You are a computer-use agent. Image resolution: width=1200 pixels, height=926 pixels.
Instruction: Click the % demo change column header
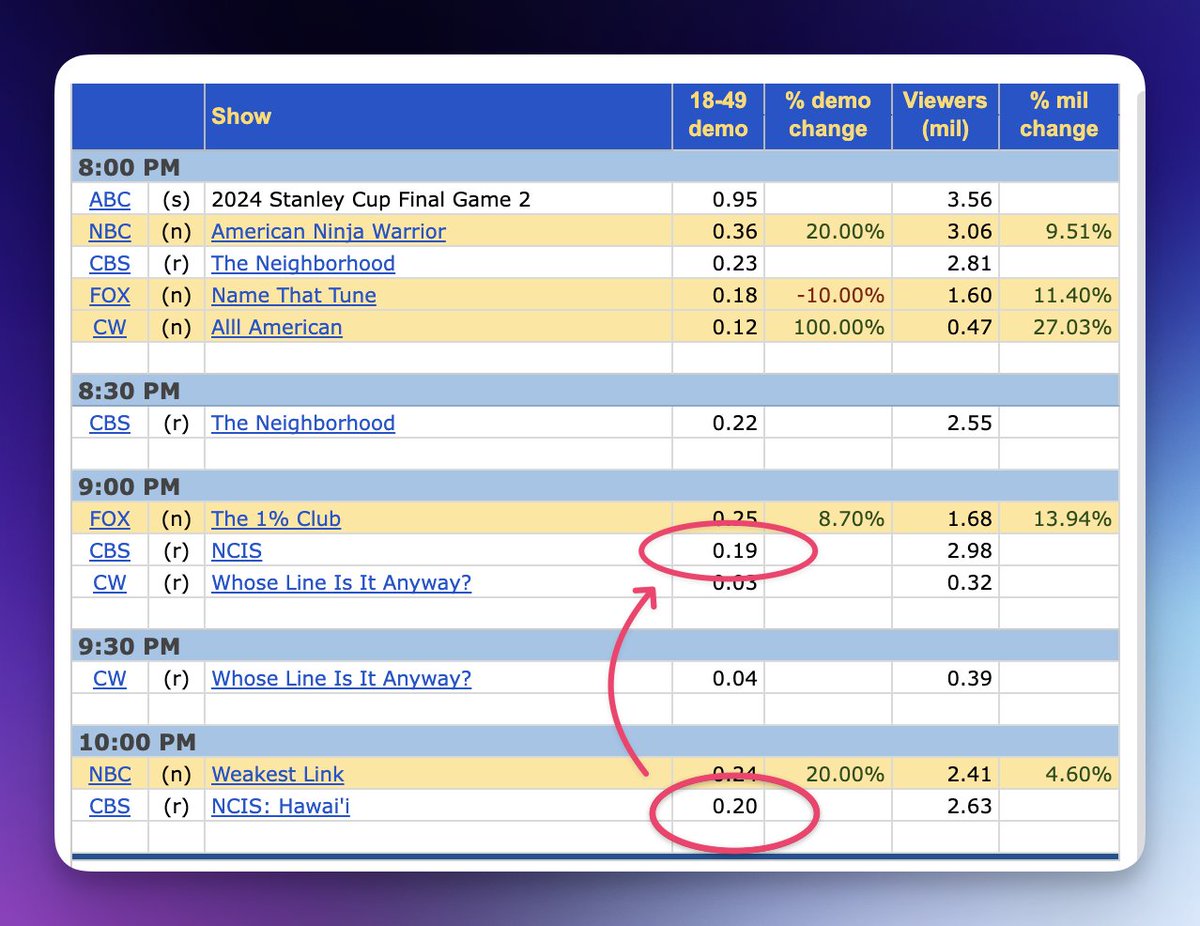point(828,115)
